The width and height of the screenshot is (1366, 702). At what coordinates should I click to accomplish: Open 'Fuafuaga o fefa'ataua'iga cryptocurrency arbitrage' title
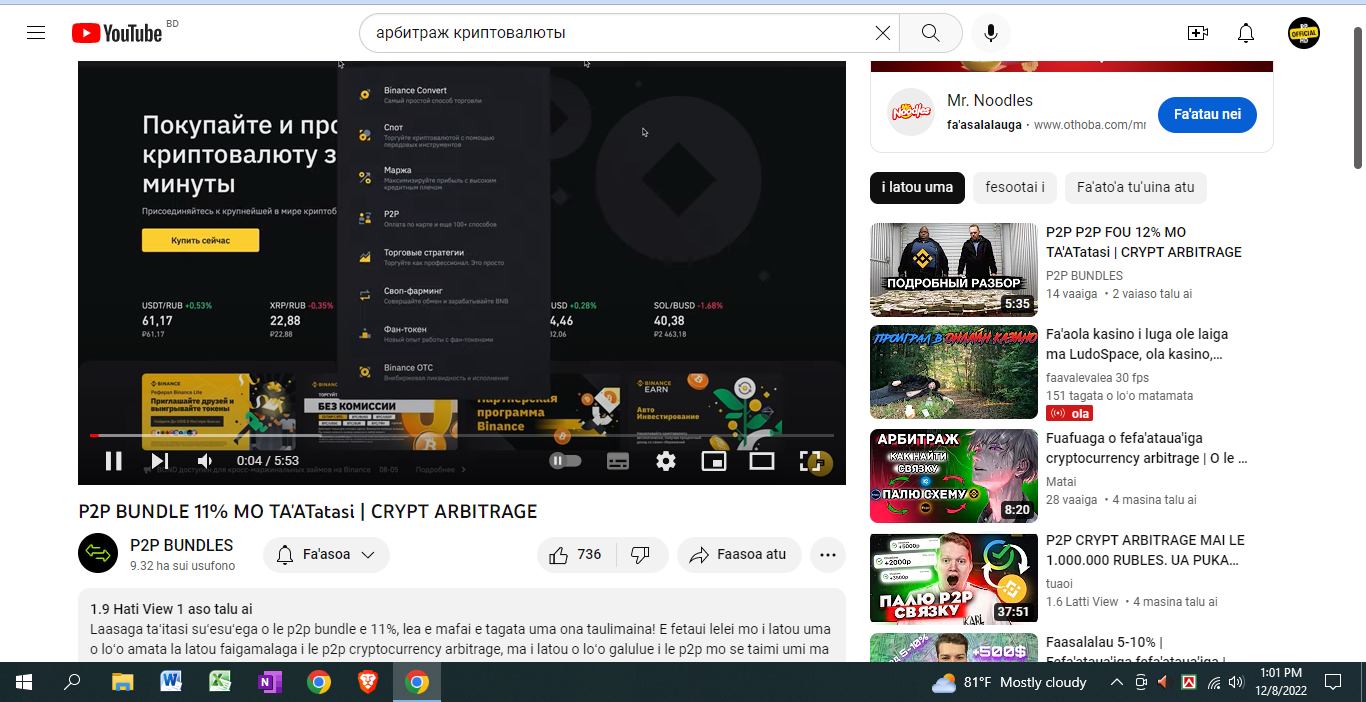tap(1147, 448)
